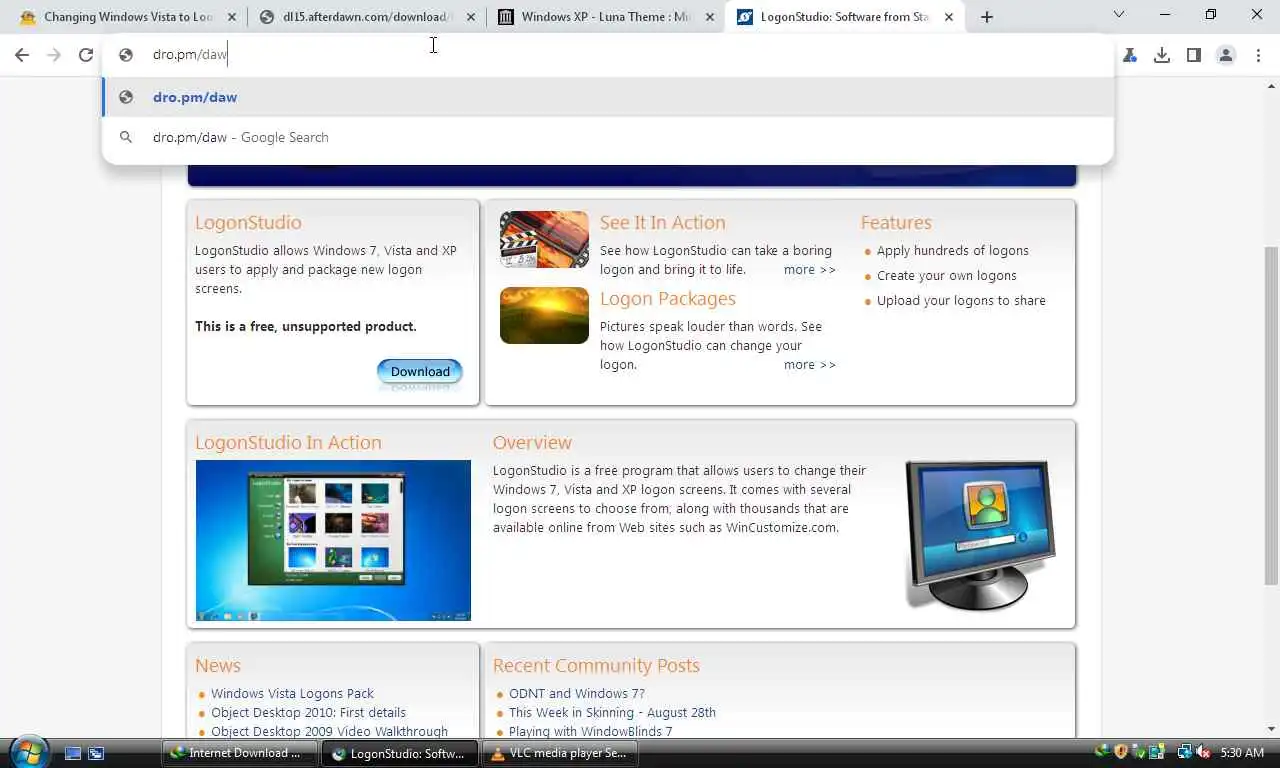Select dro.pm/daw Google Search suggestion
Viewport: 1280px width, 768px height.
(x=608, y=137)
